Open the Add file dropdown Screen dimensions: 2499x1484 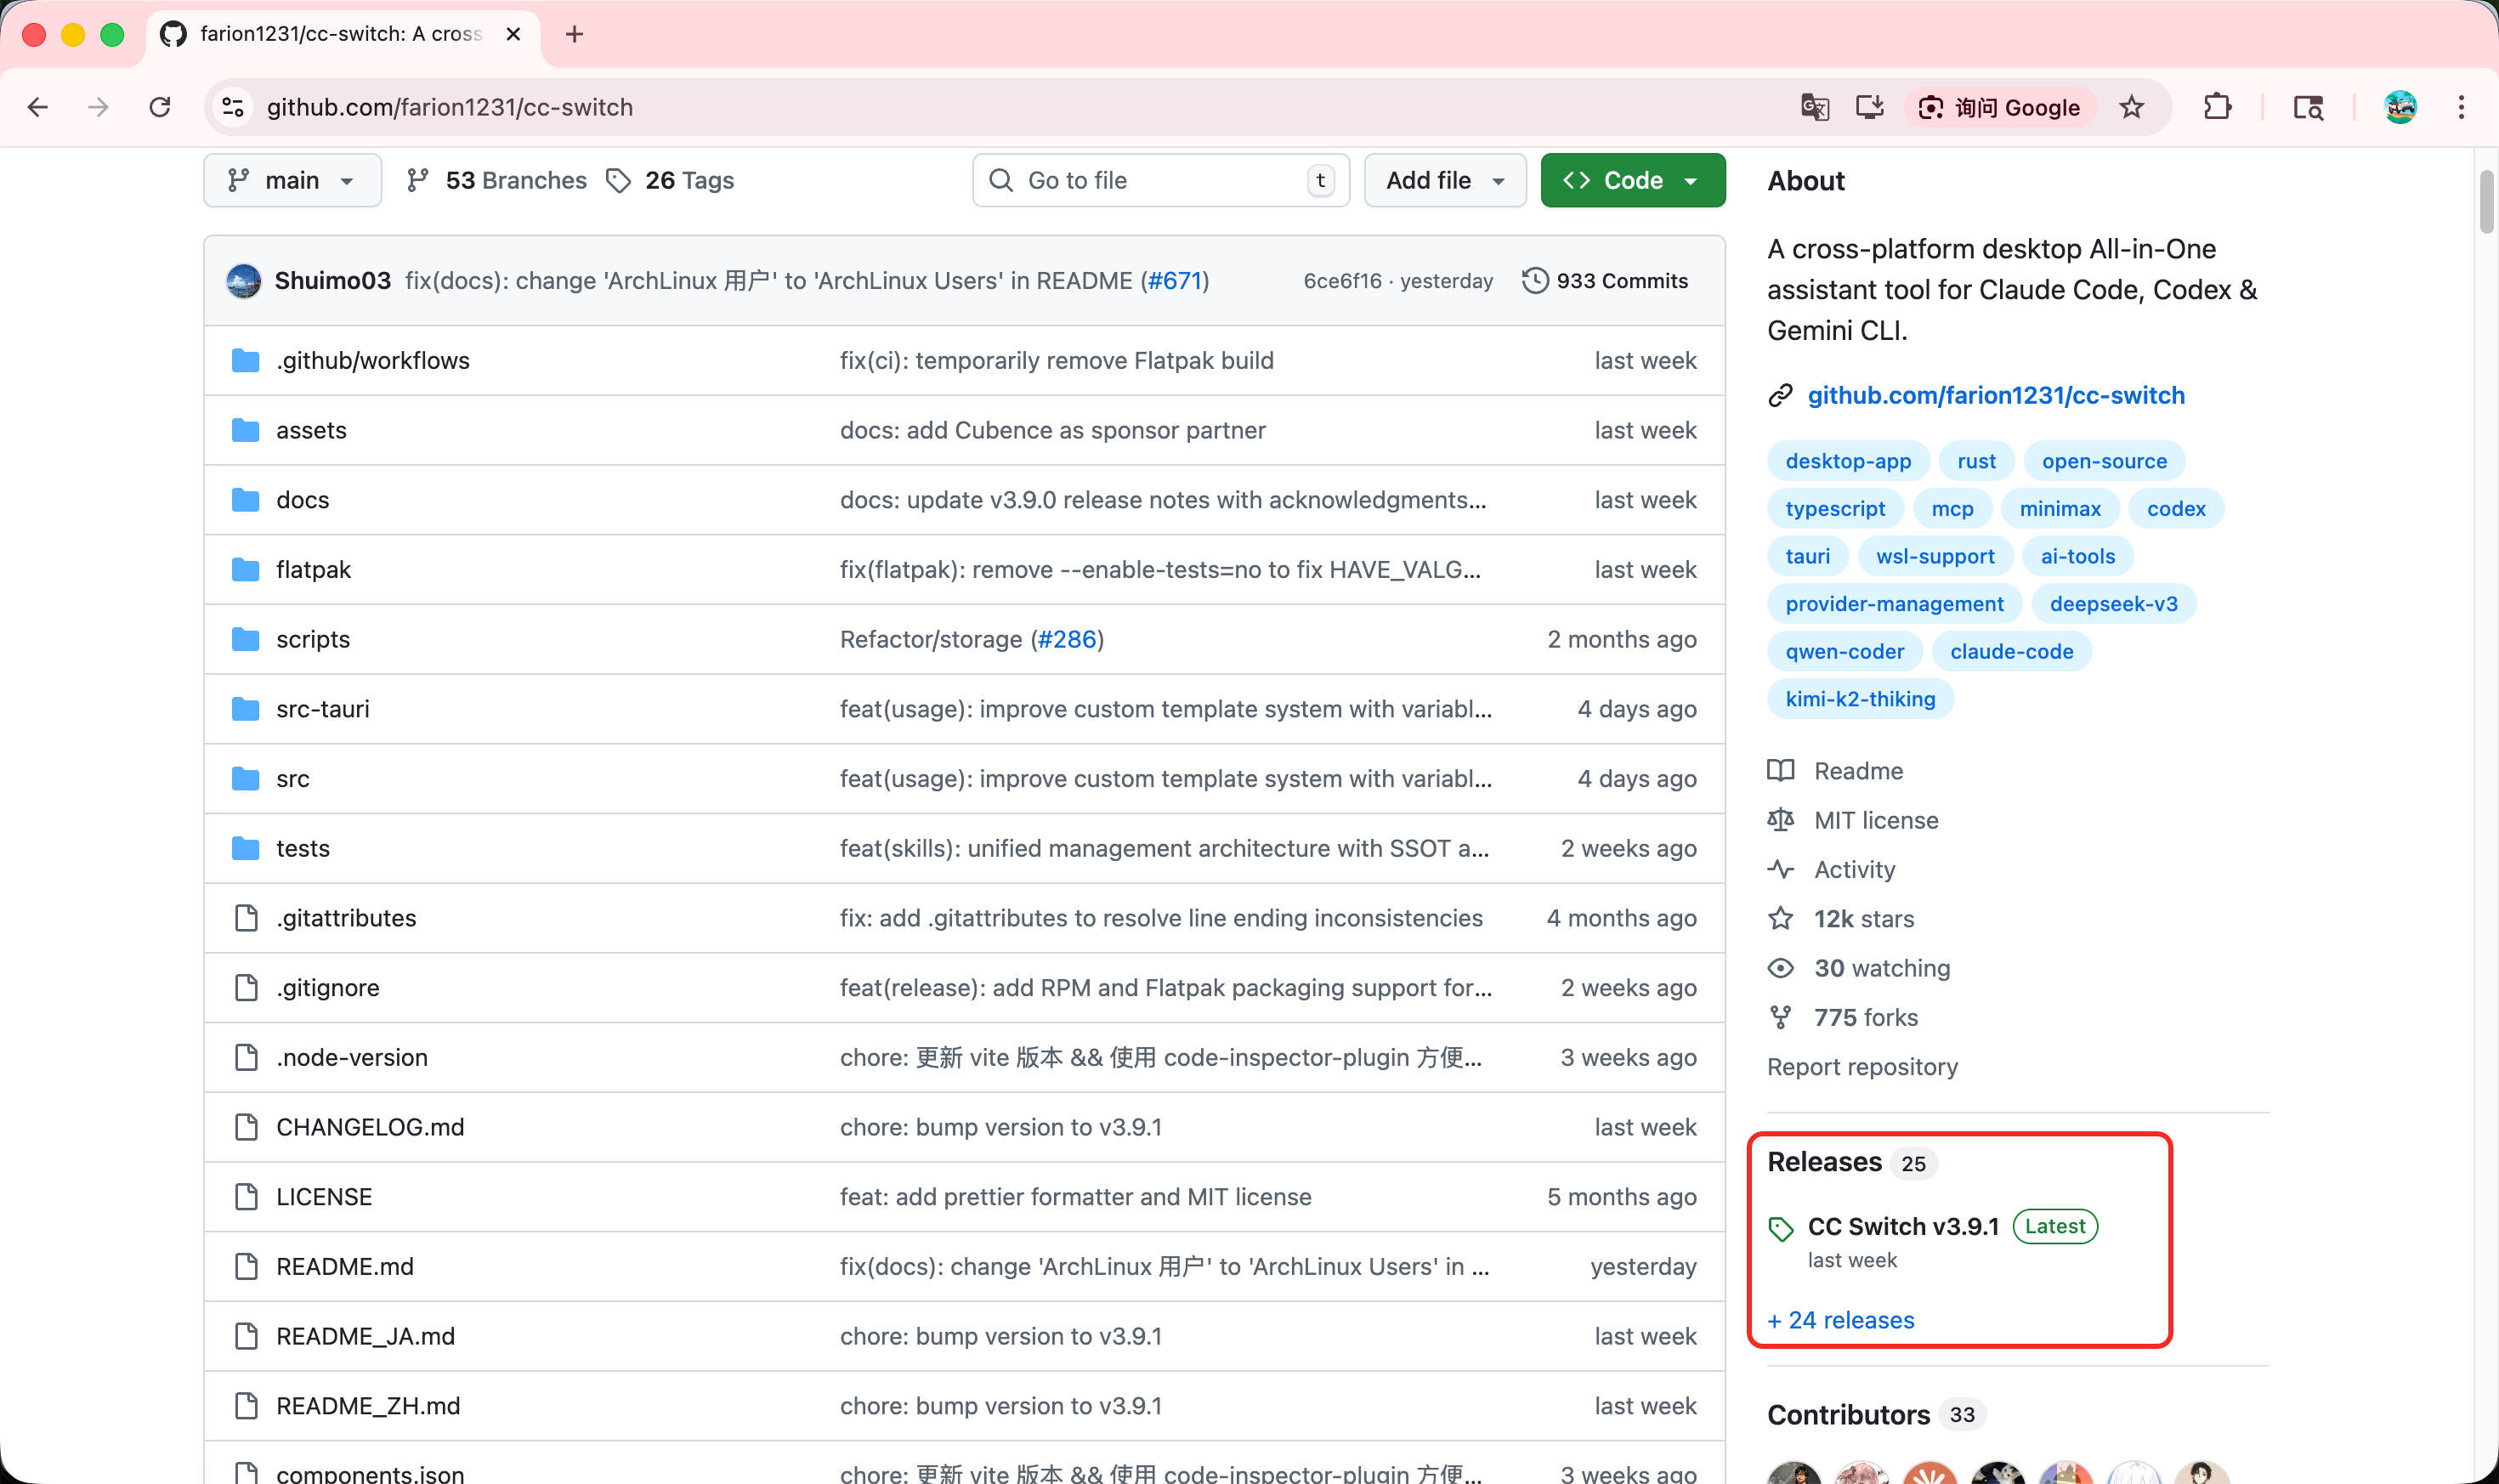(1444, 181)
